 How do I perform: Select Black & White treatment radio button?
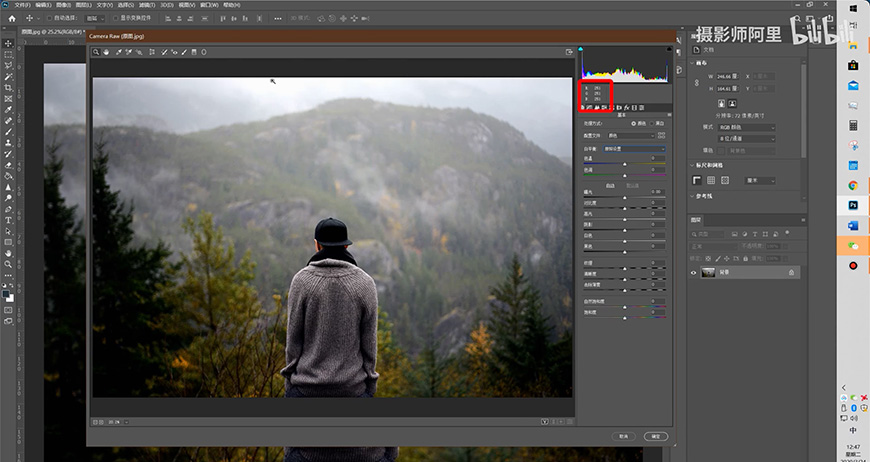(652, 124)
